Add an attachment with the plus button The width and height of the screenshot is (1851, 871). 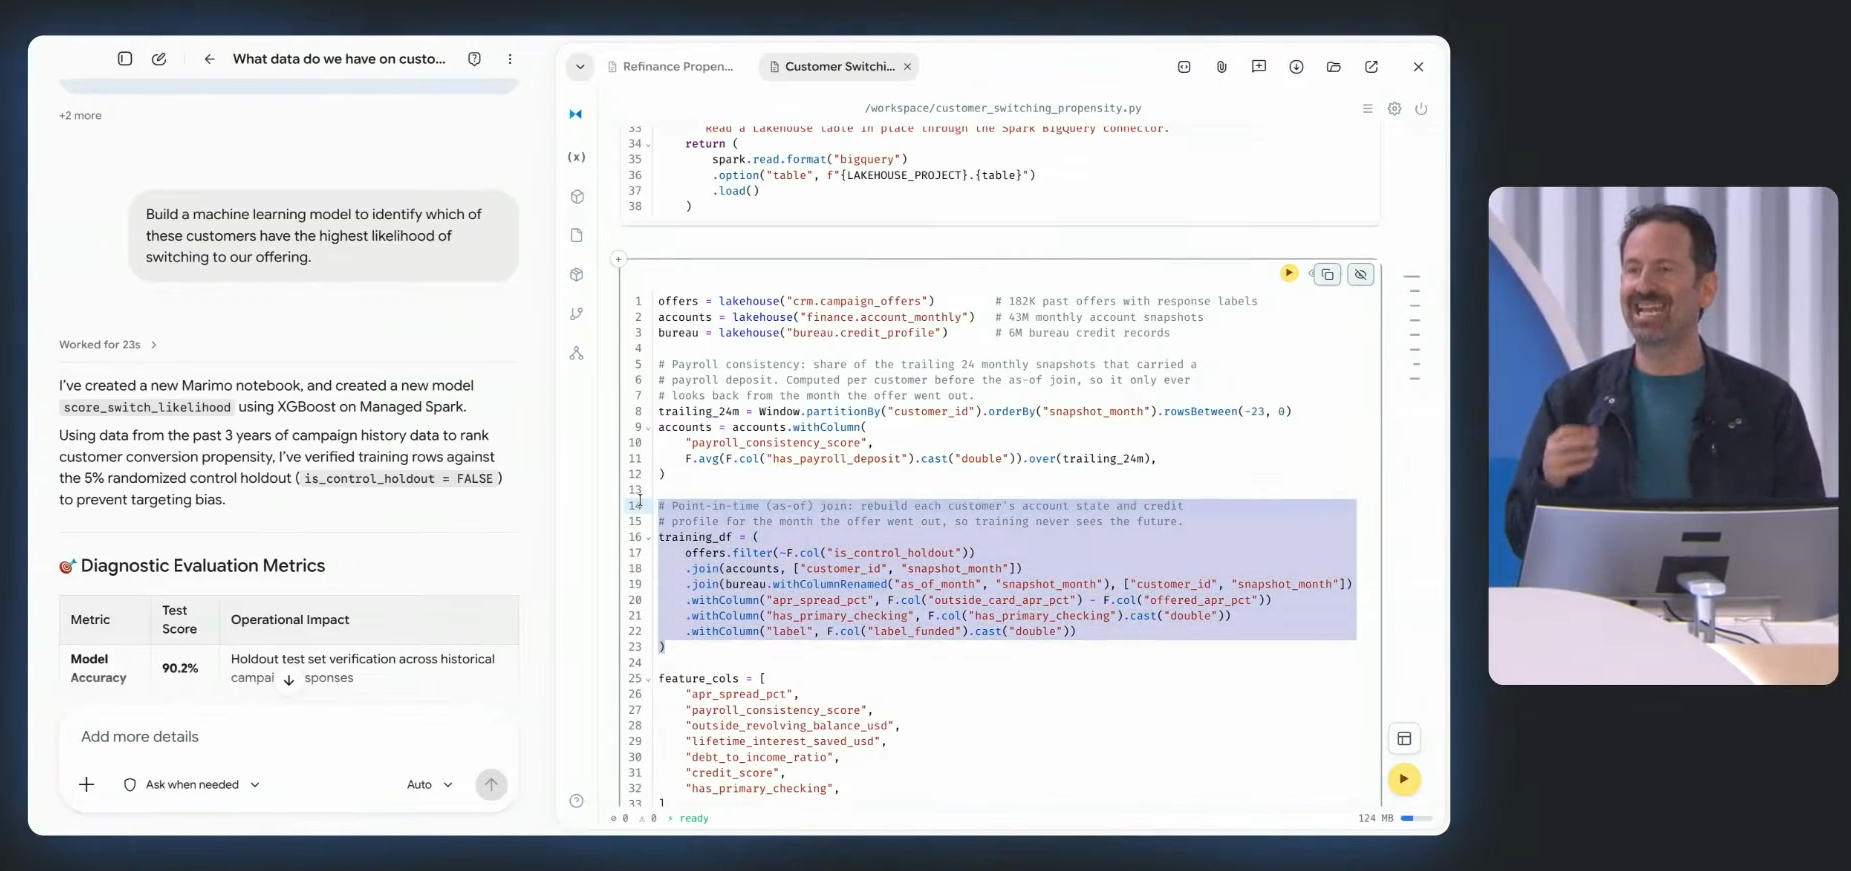[87, 785]
